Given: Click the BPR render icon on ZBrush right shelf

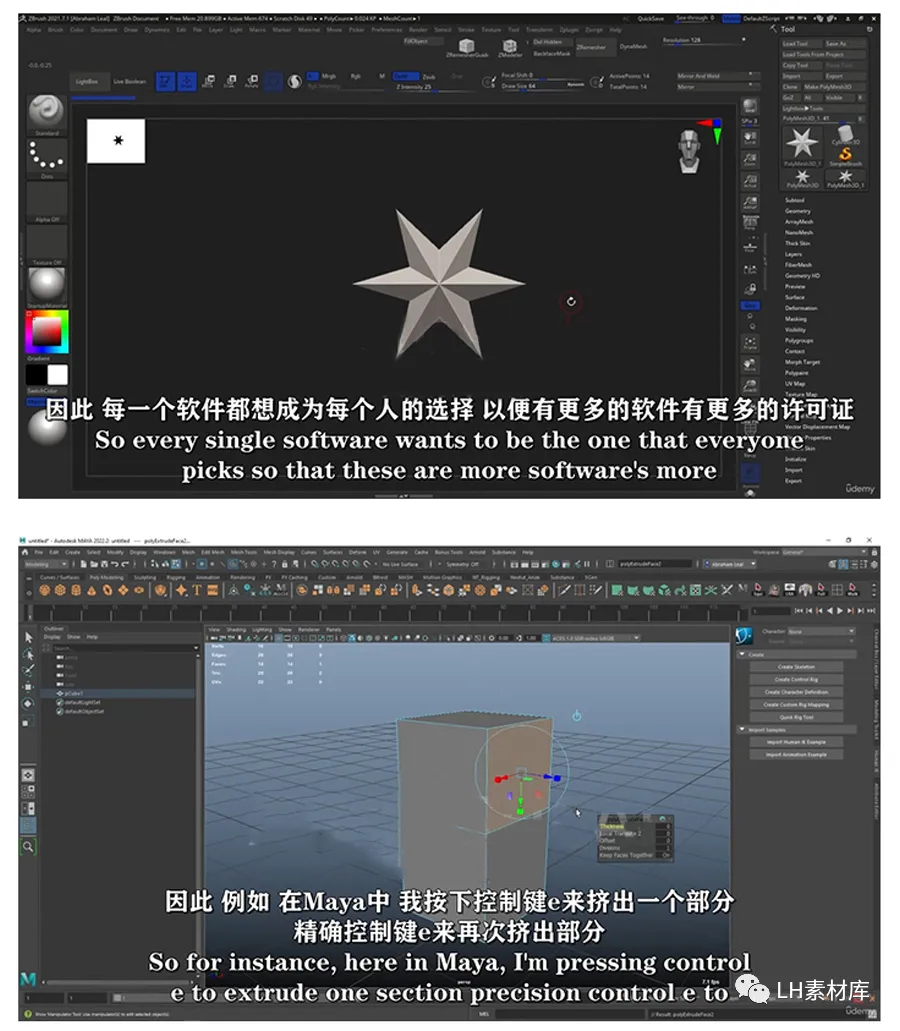Looking at the screenshot, I should [x=749, y=105].
